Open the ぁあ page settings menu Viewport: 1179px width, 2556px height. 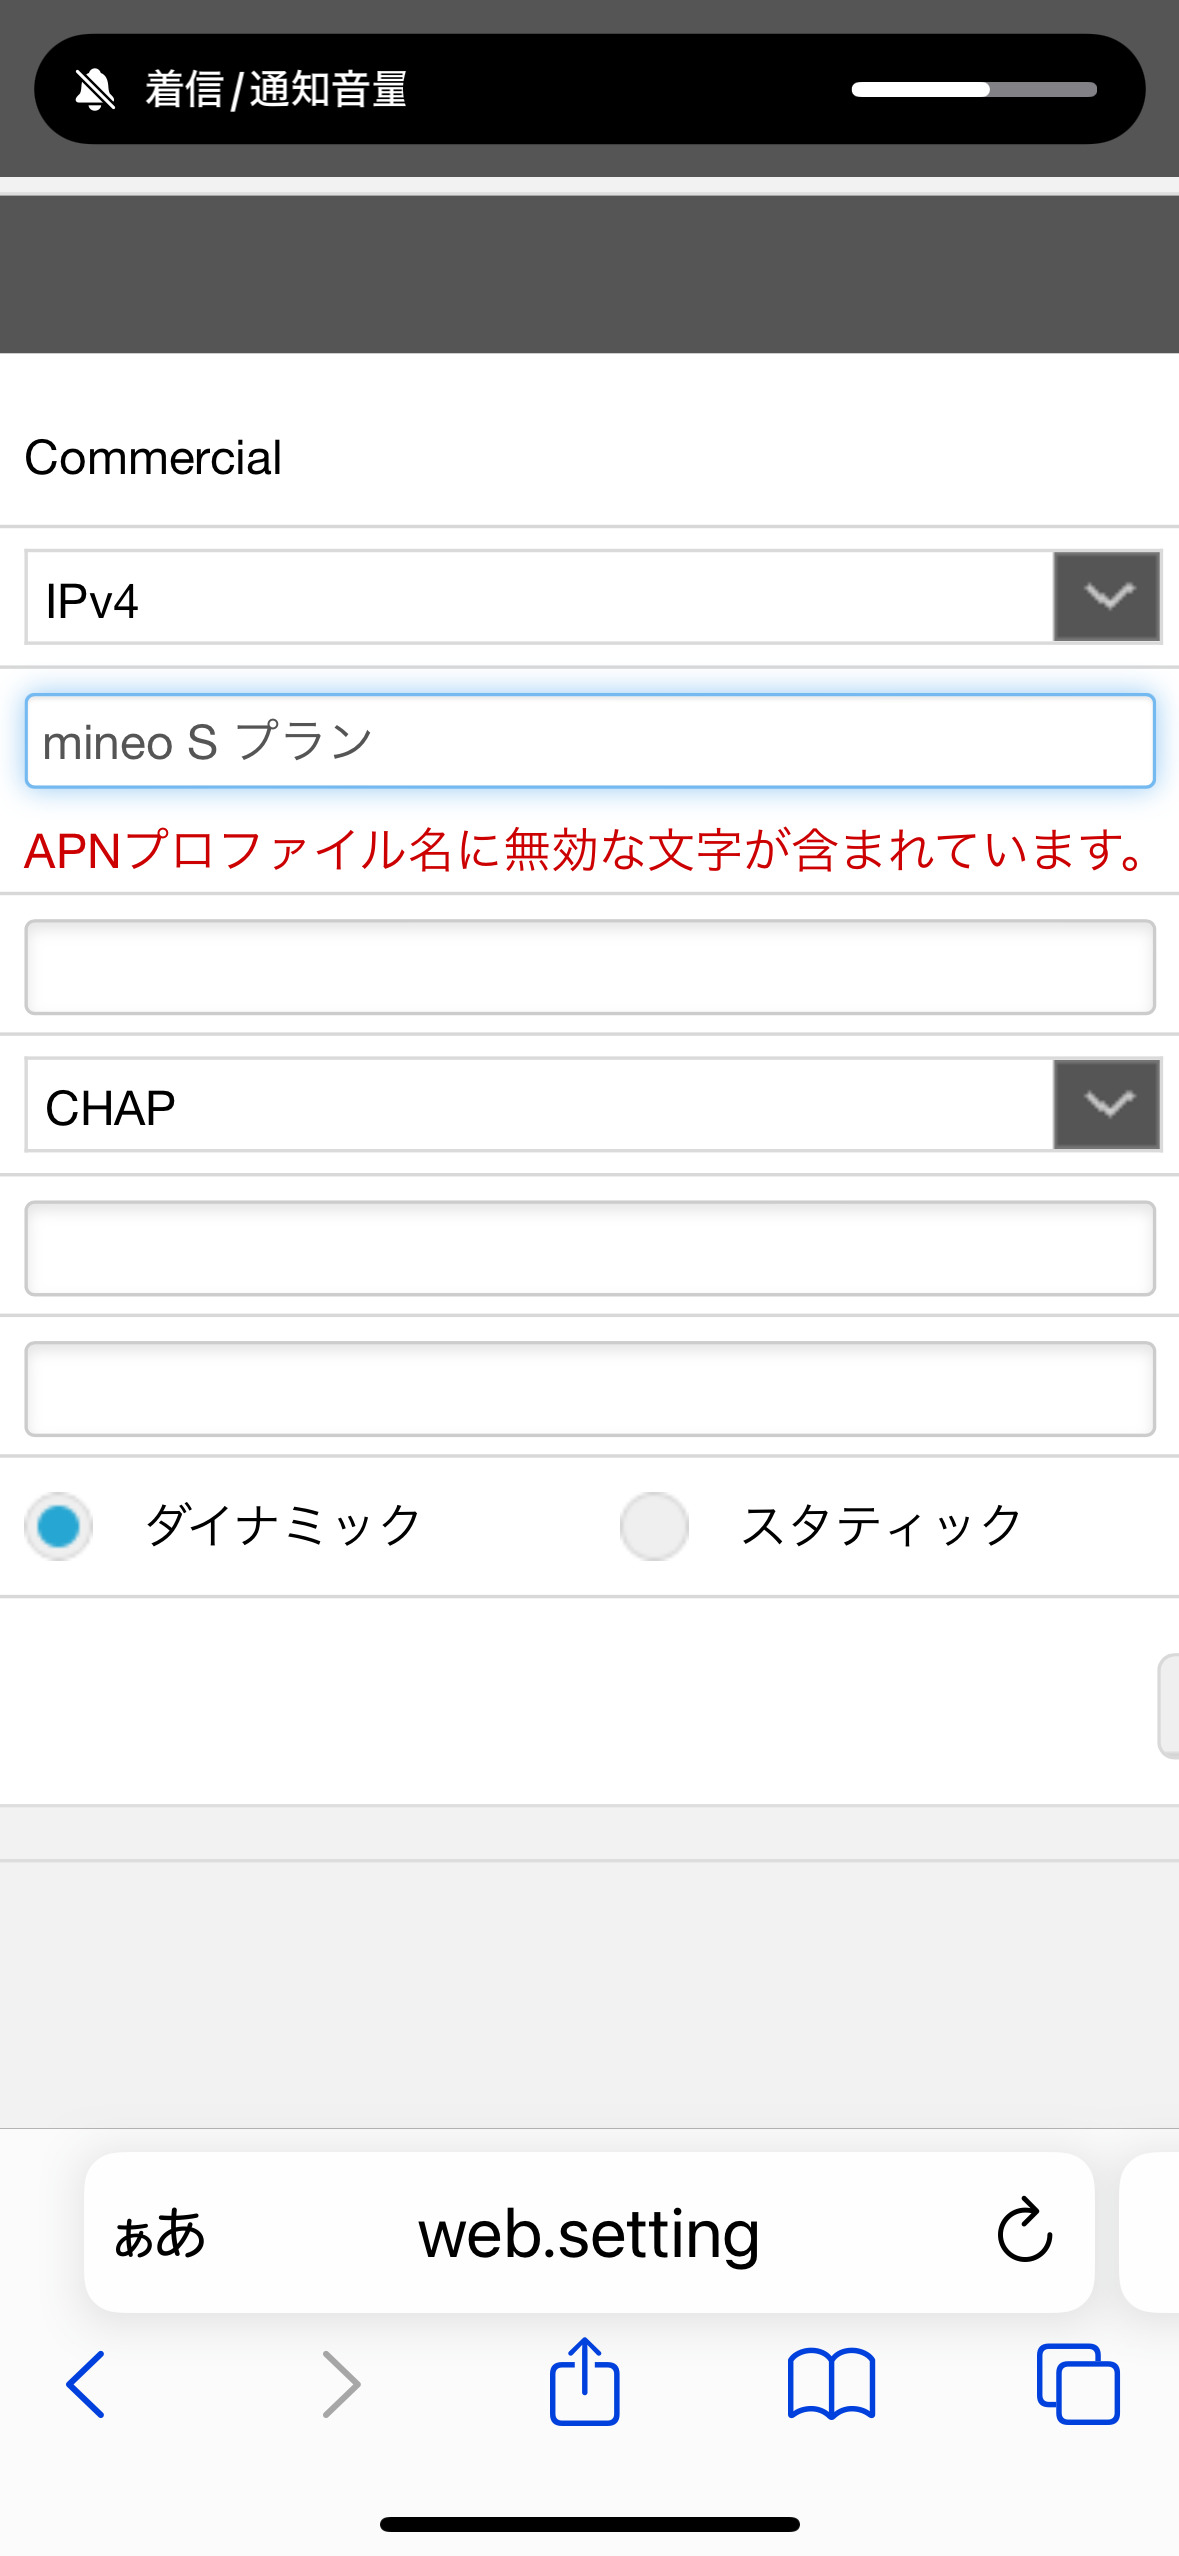(160, 2233)
